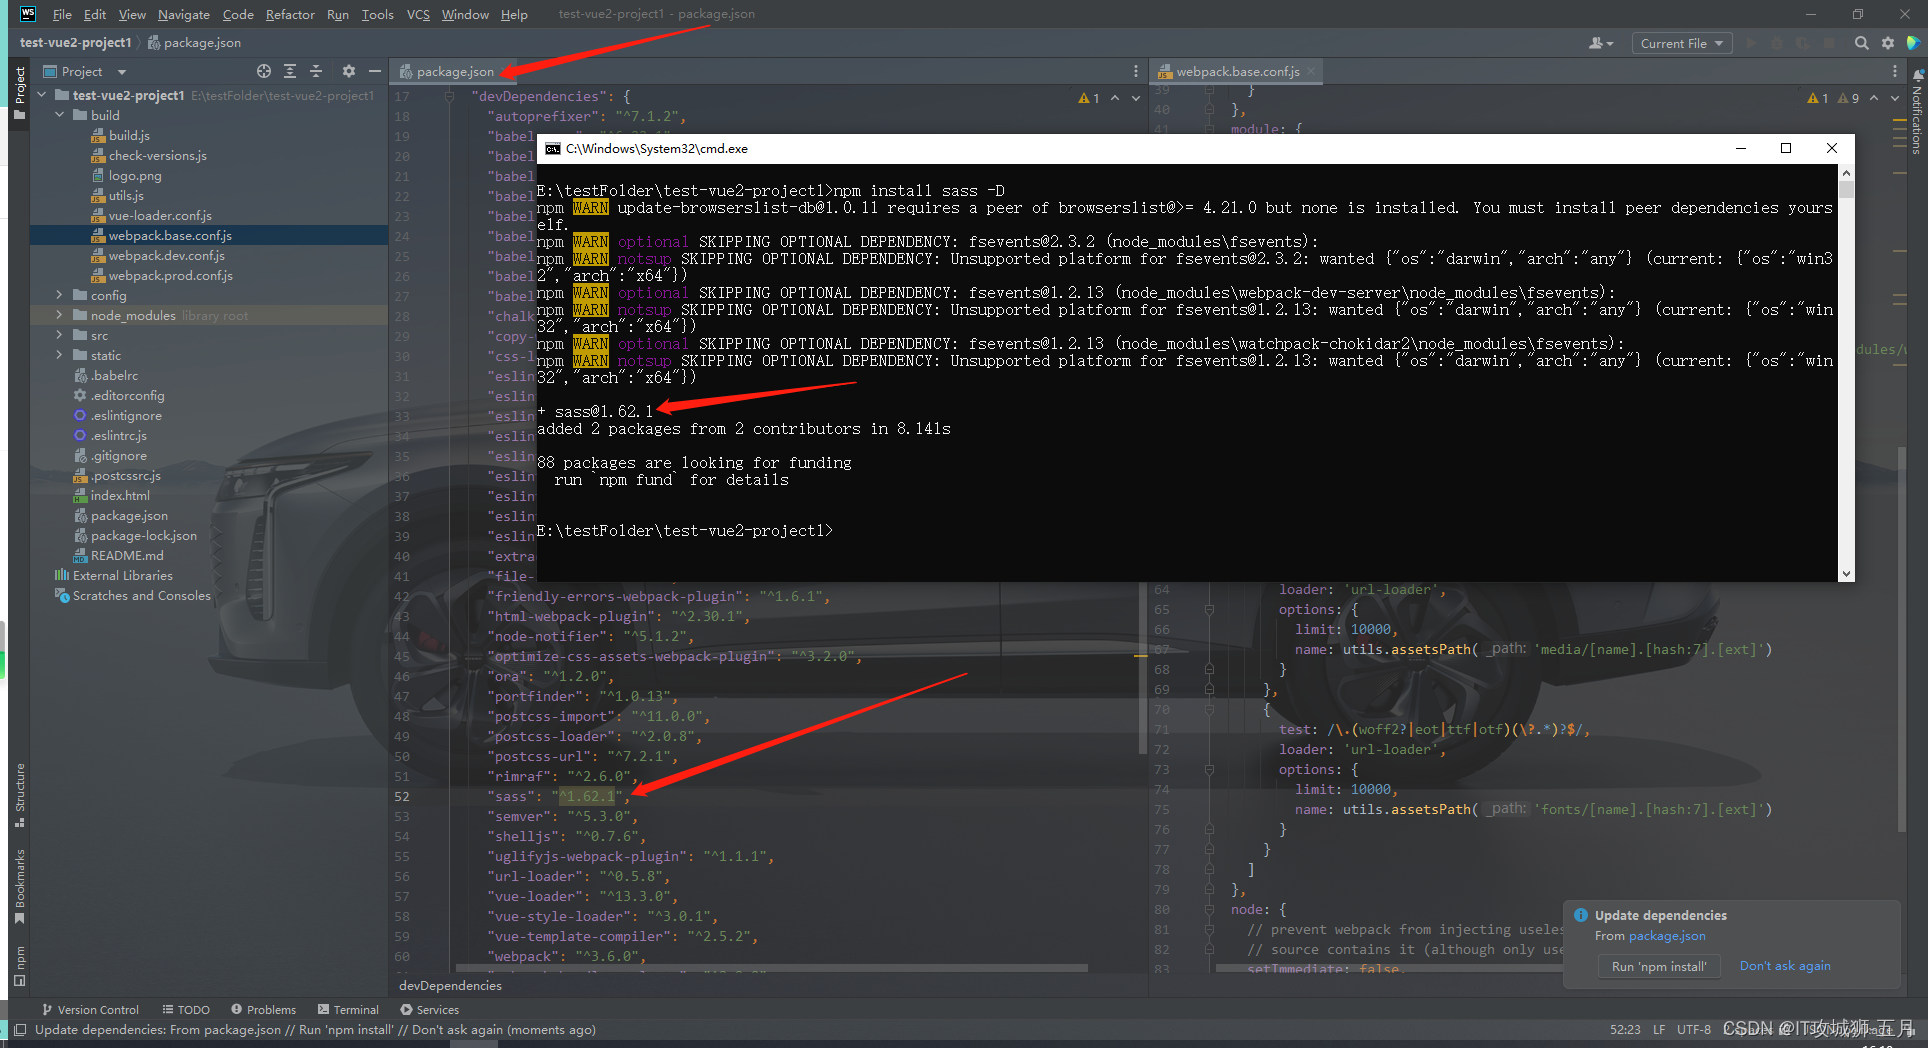The image size is (1928, 1048).
Task: Open Services tool window
Action: pyautogui.click(x=429, y=1009)
